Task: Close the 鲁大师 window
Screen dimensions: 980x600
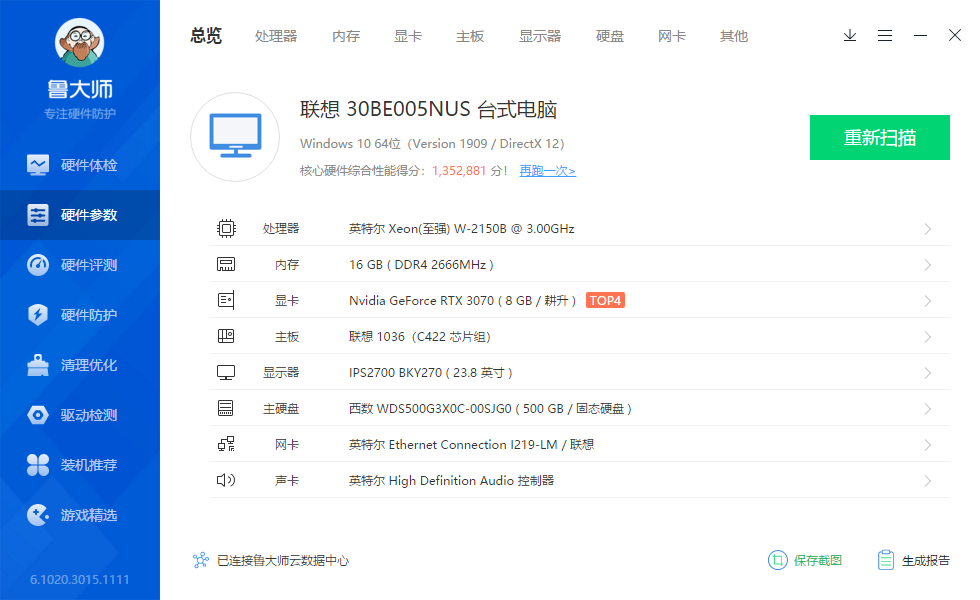Action: 955,36
